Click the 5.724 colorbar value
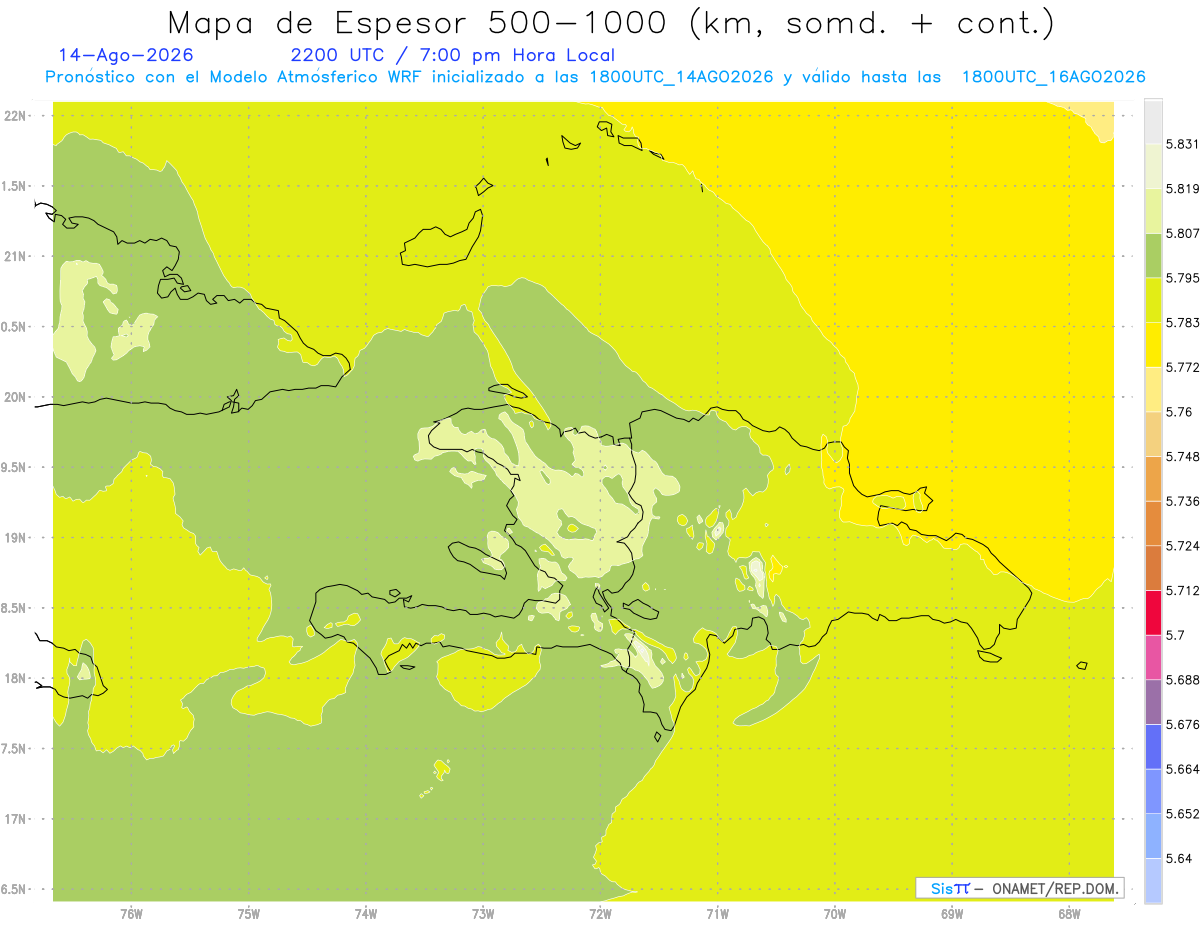Screen dimensions: 1200x927 (1183, 546)
